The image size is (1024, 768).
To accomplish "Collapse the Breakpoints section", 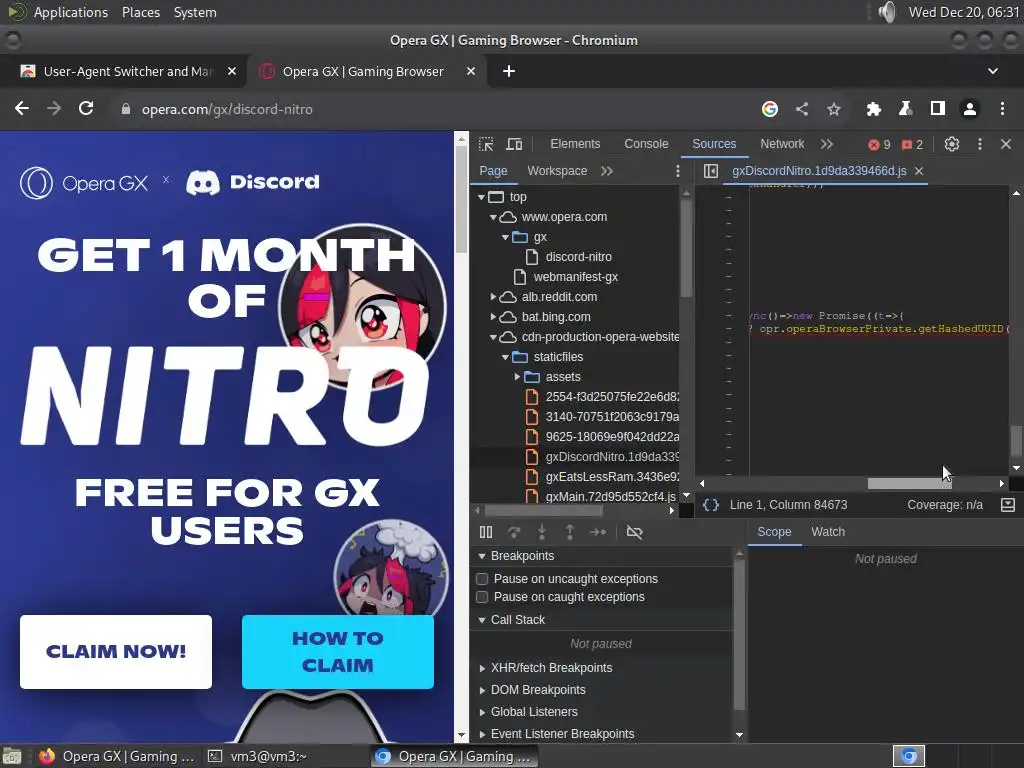I will pyautogui.click(x=482, y=556).
